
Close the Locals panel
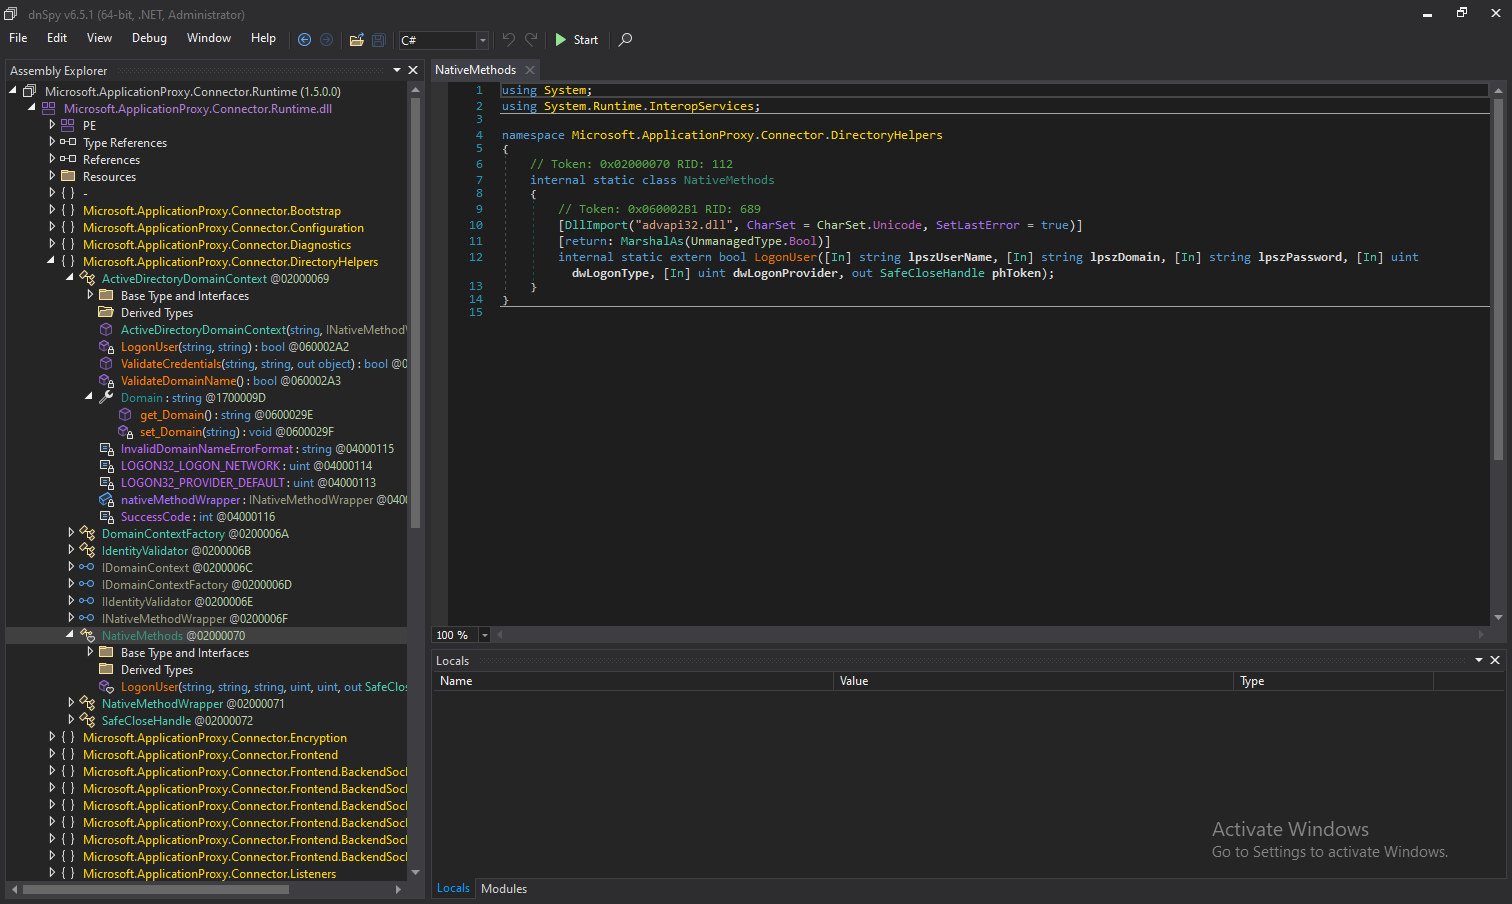tap(1495, 660)
